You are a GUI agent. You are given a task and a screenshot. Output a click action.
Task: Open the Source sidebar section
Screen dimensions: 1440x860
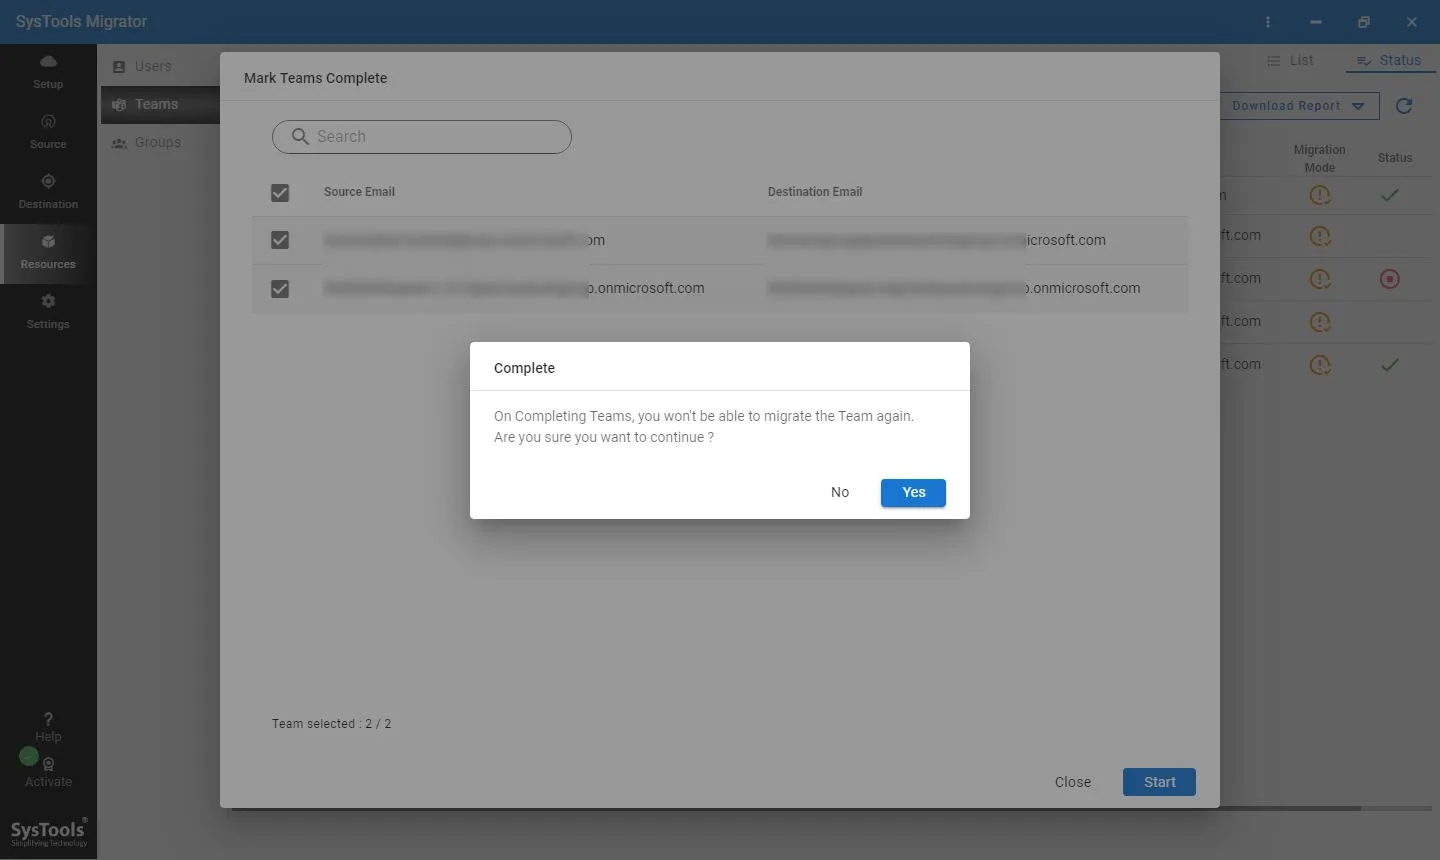(48, 132)
